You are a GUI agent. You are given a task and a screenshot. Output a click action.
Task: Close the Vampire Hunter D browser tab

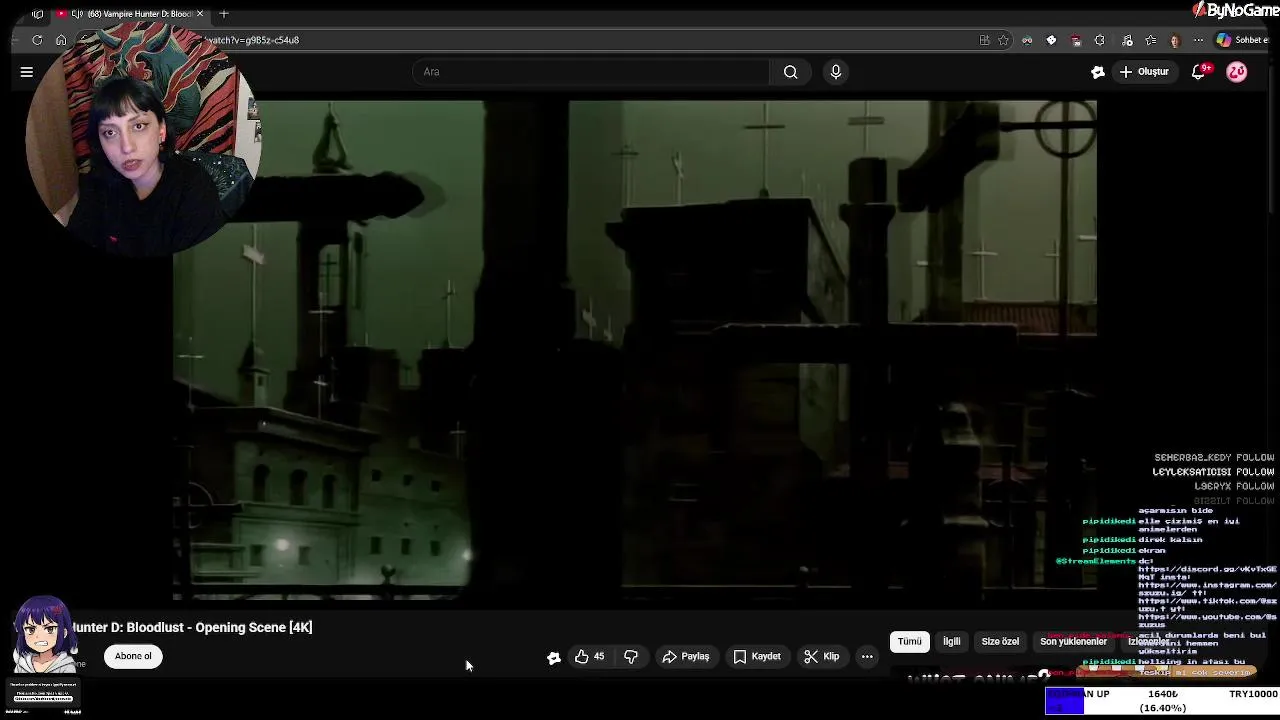[x=200, y=14]
